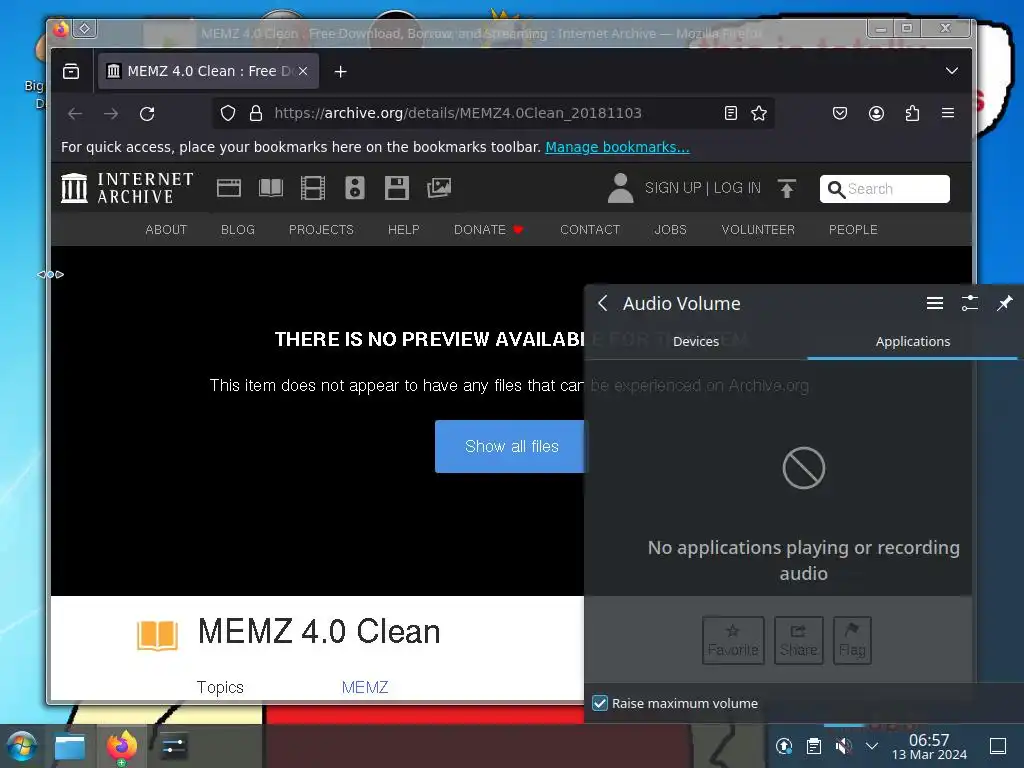
Task: Toggle reader view for page
Action: [731, 113]
